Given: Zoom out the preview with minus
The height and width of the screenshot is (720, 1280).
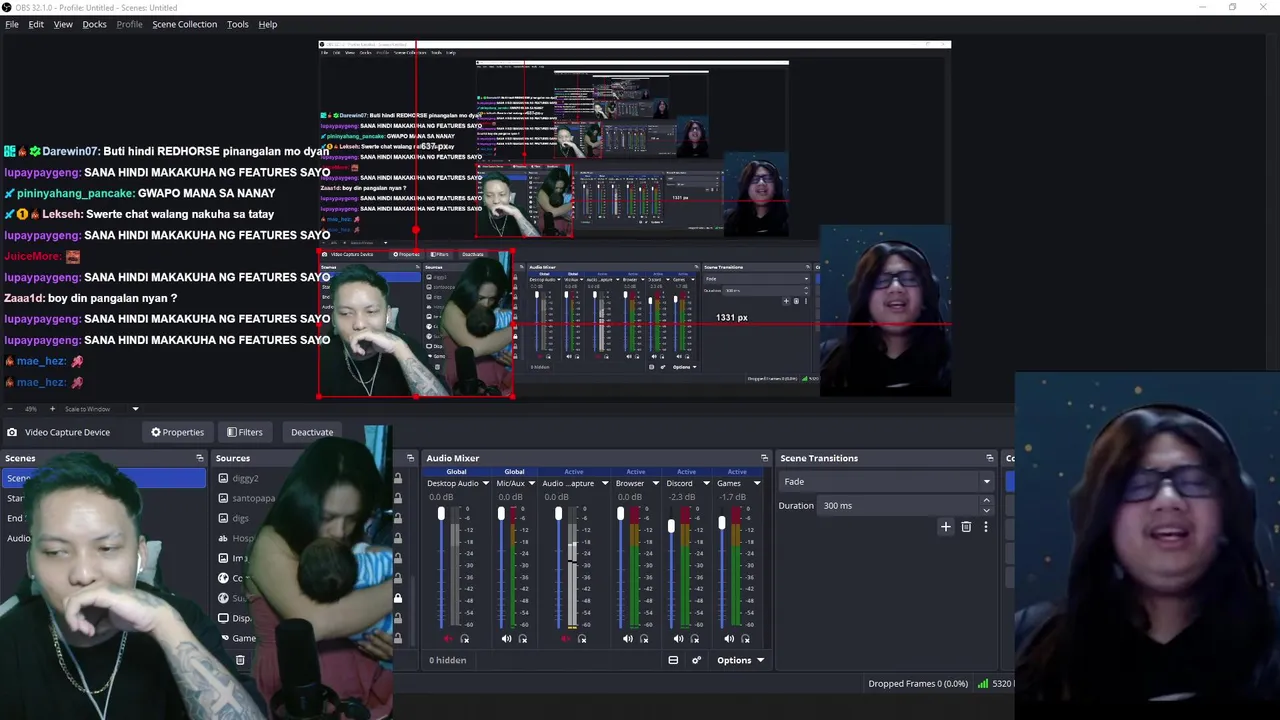Looking at the screenshot, I should coord(10,409).
